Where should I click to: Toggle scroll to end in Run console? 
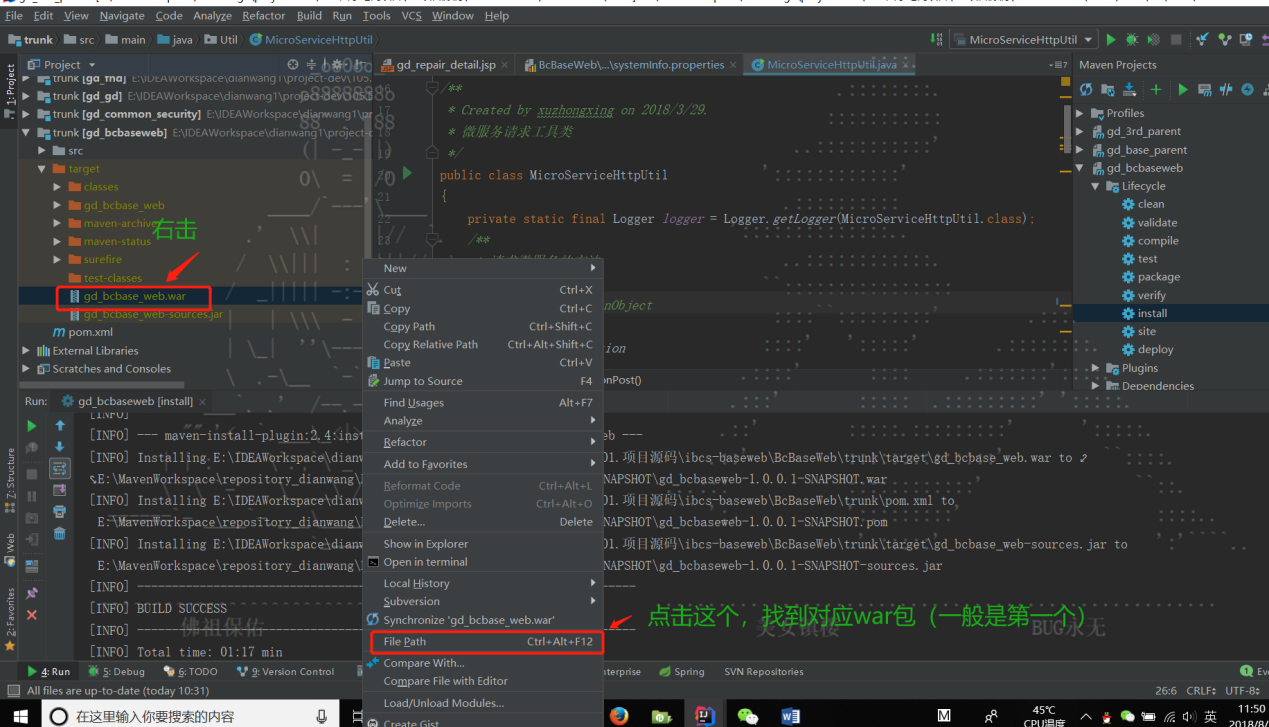coord(60,489)
